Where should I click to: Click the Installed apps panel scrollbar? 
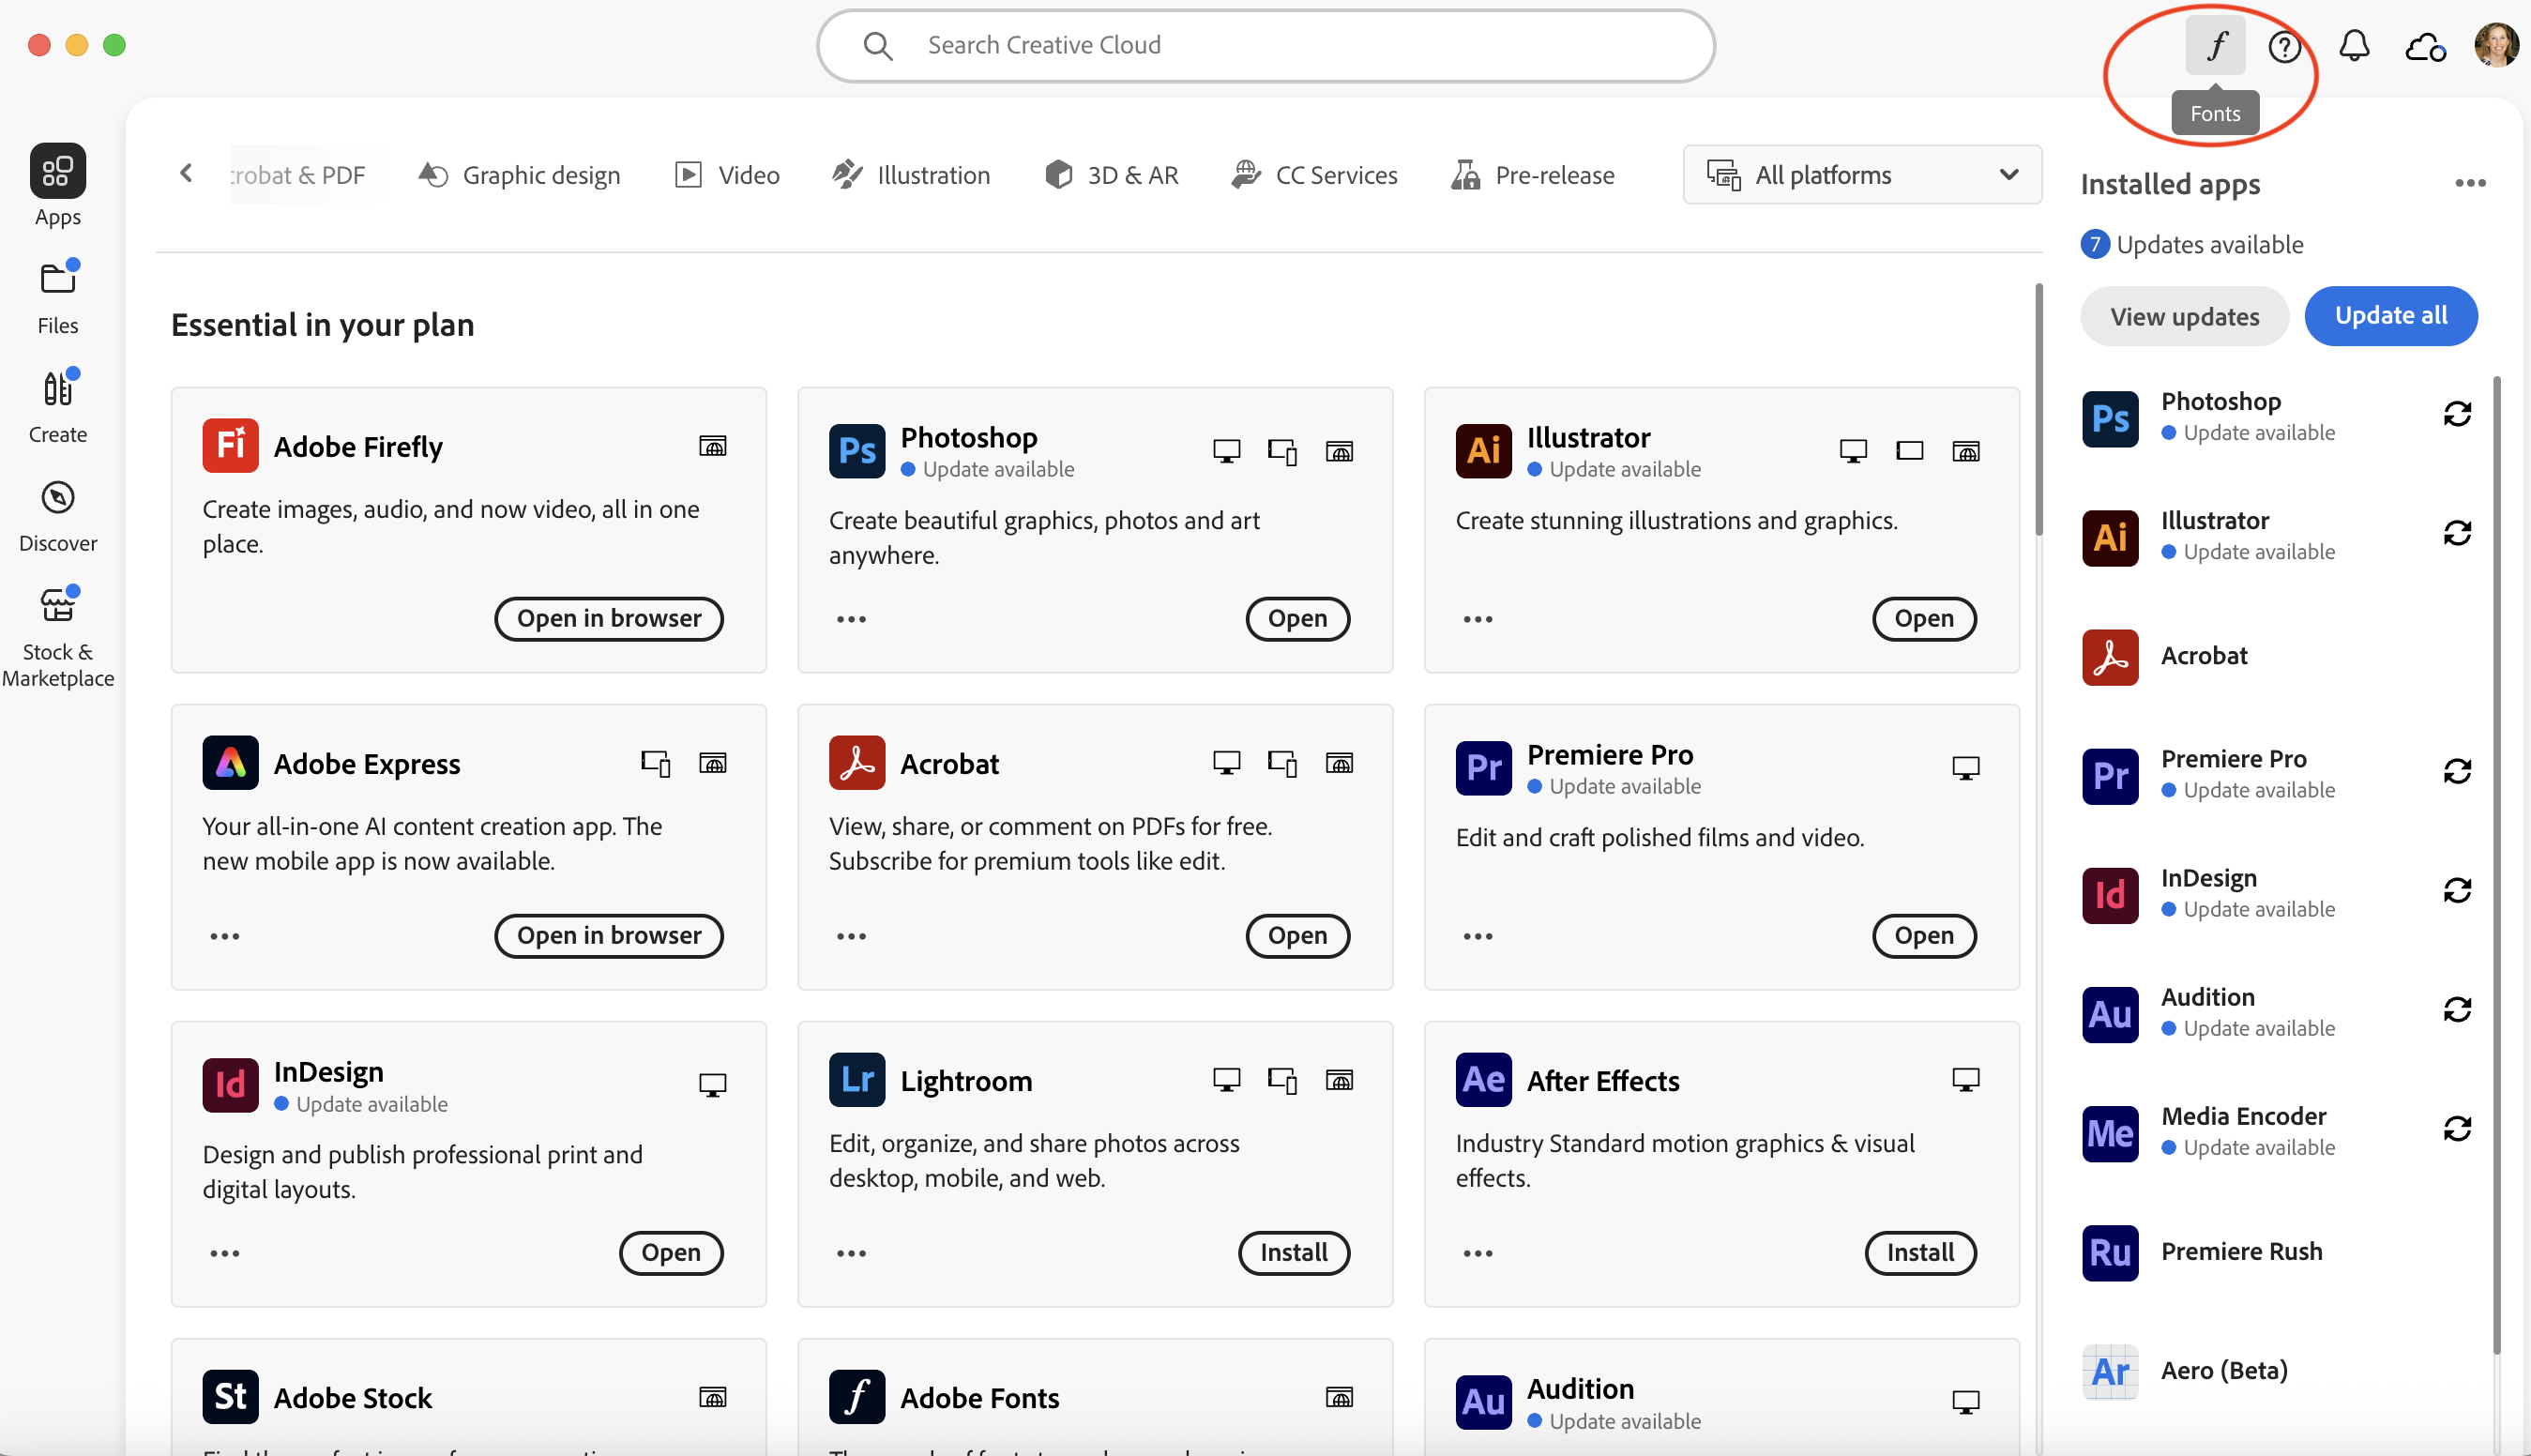pyautogui.click(x=2496, y=865)
